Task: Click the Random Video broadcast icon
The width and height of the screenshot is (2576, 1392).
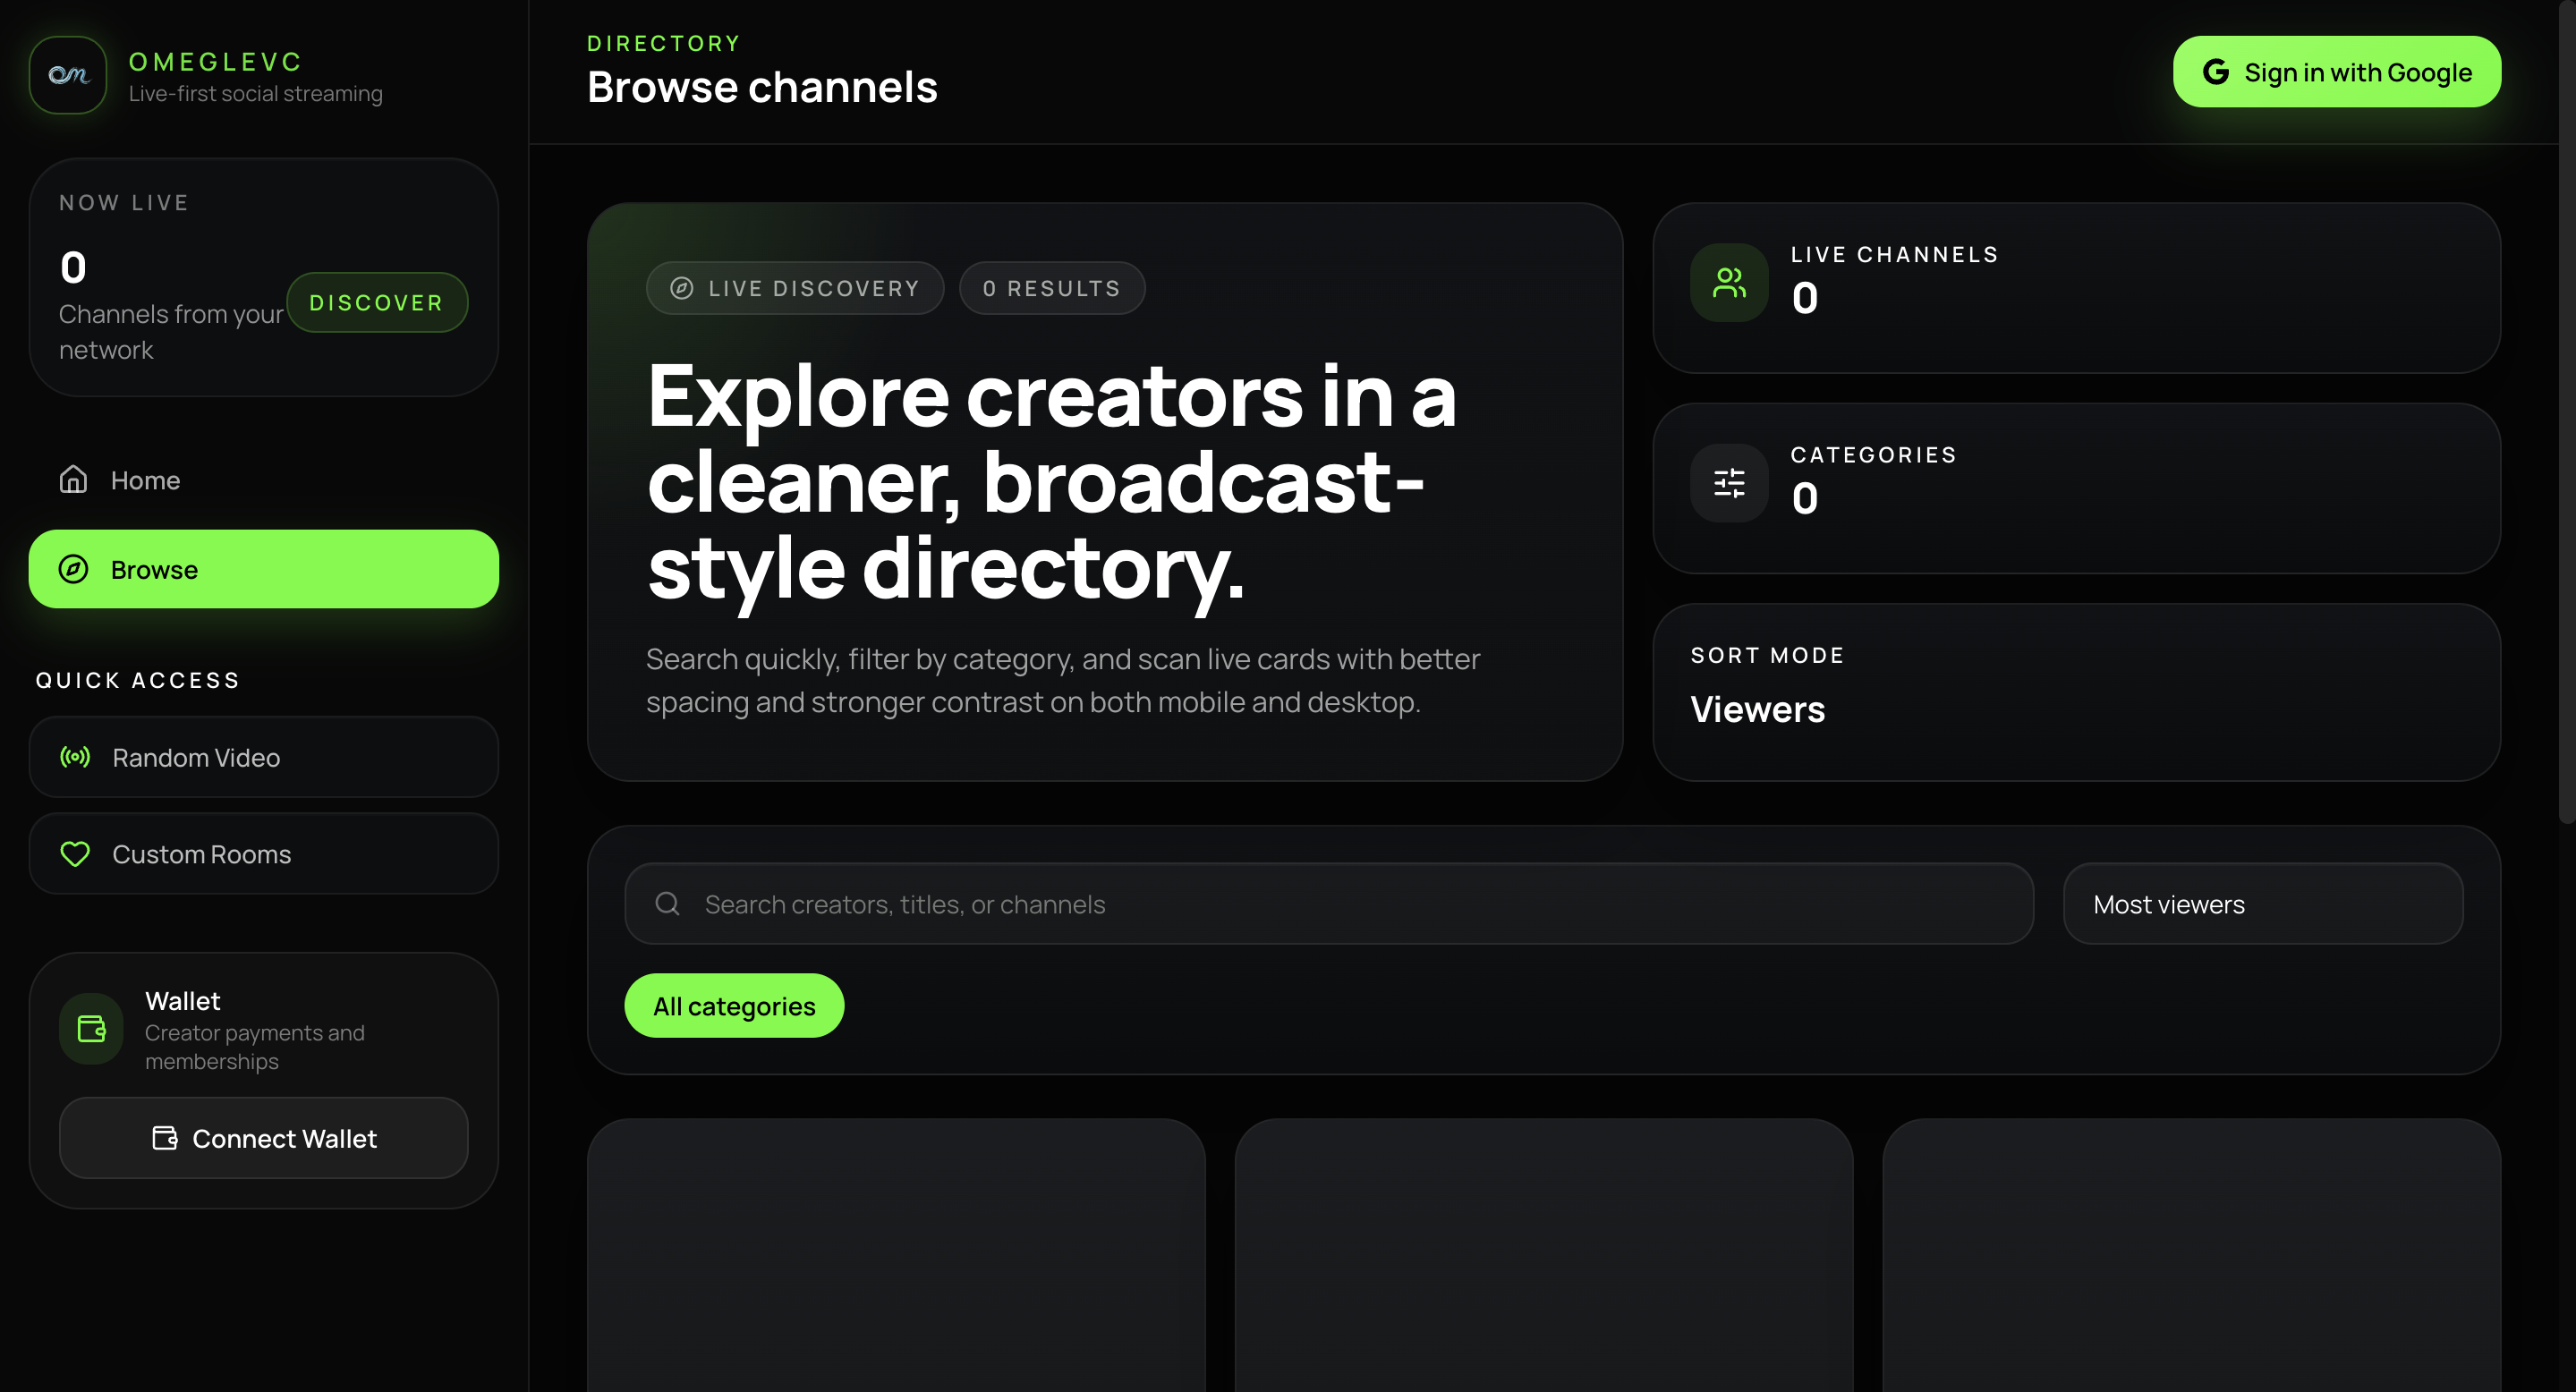Action: [75, 757]
